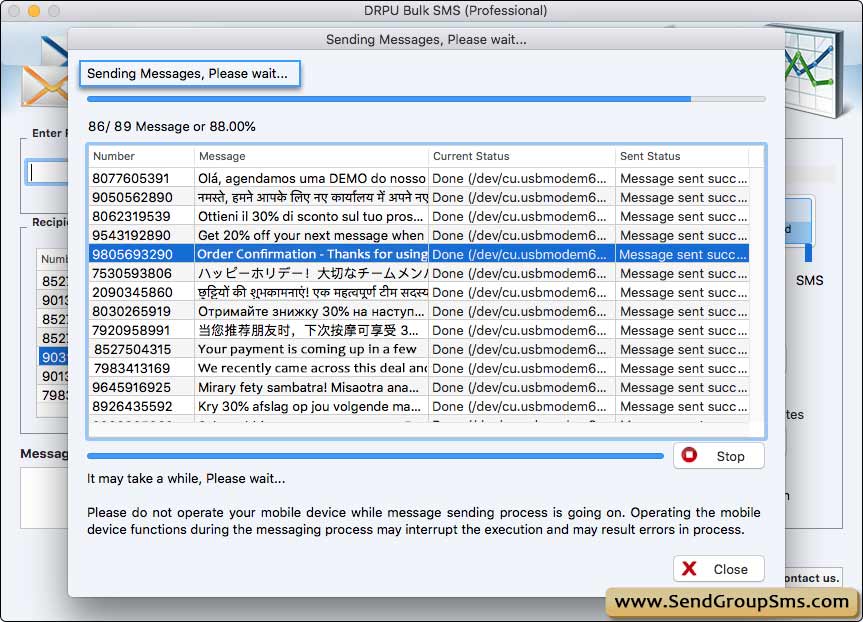Click the '86/ 89 Message or 88.00%' progress text

[x=172, y=126]
